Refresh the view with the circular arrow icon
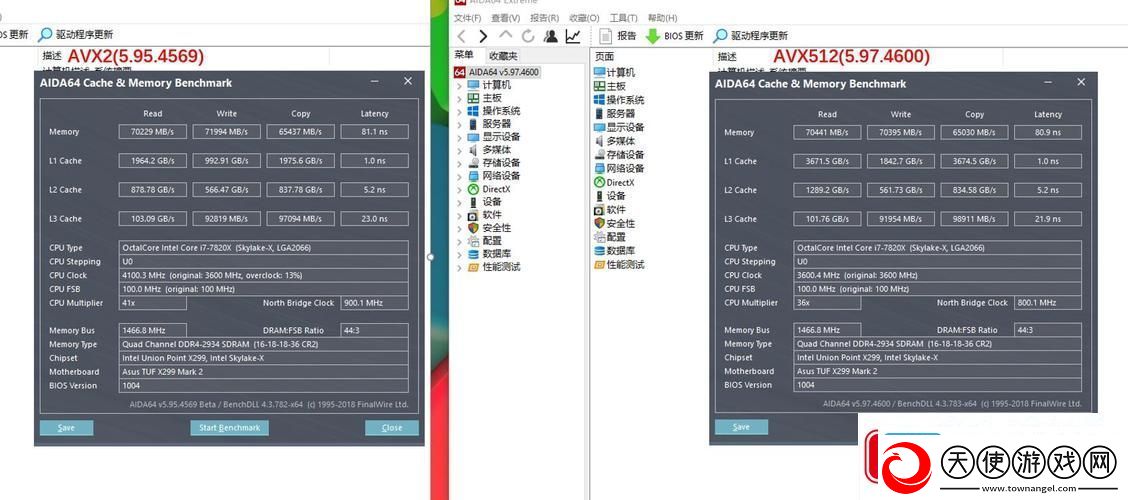The height and width of the screenshot is (500, 1128). click(528, 36)
